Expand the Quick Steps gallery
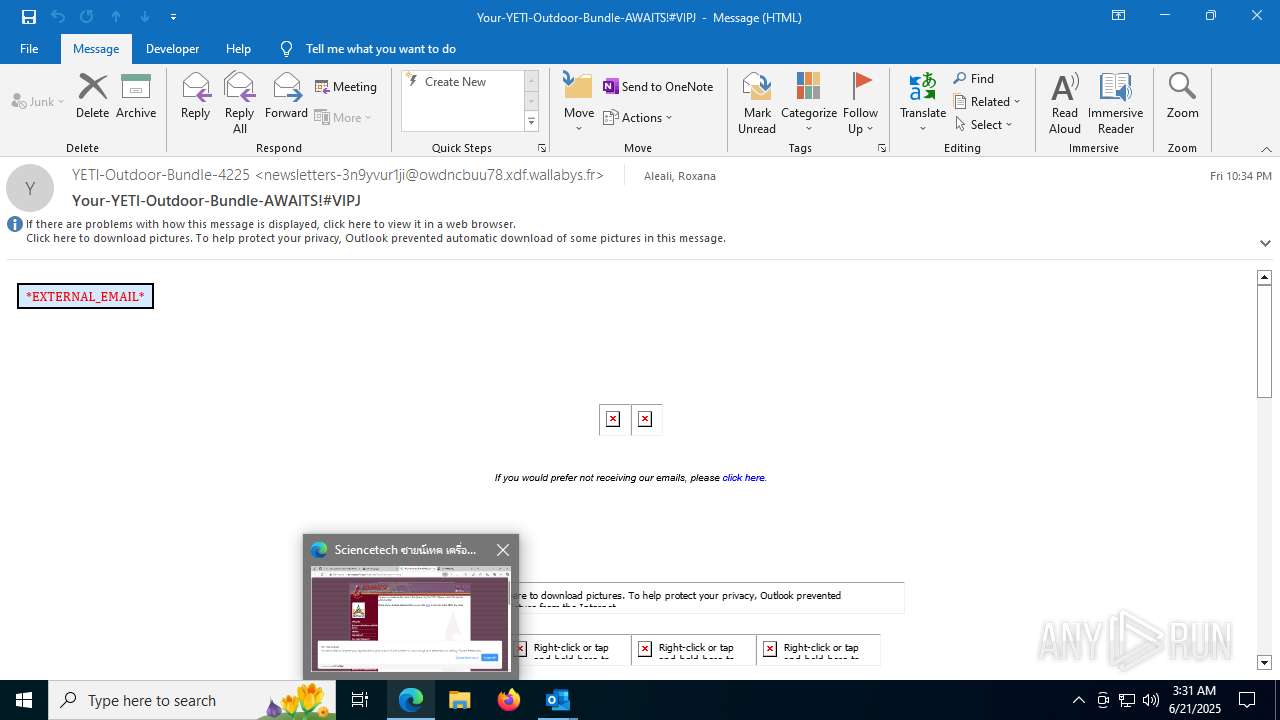The width and height of the screenshot is (1280, 720). (531, 122)
